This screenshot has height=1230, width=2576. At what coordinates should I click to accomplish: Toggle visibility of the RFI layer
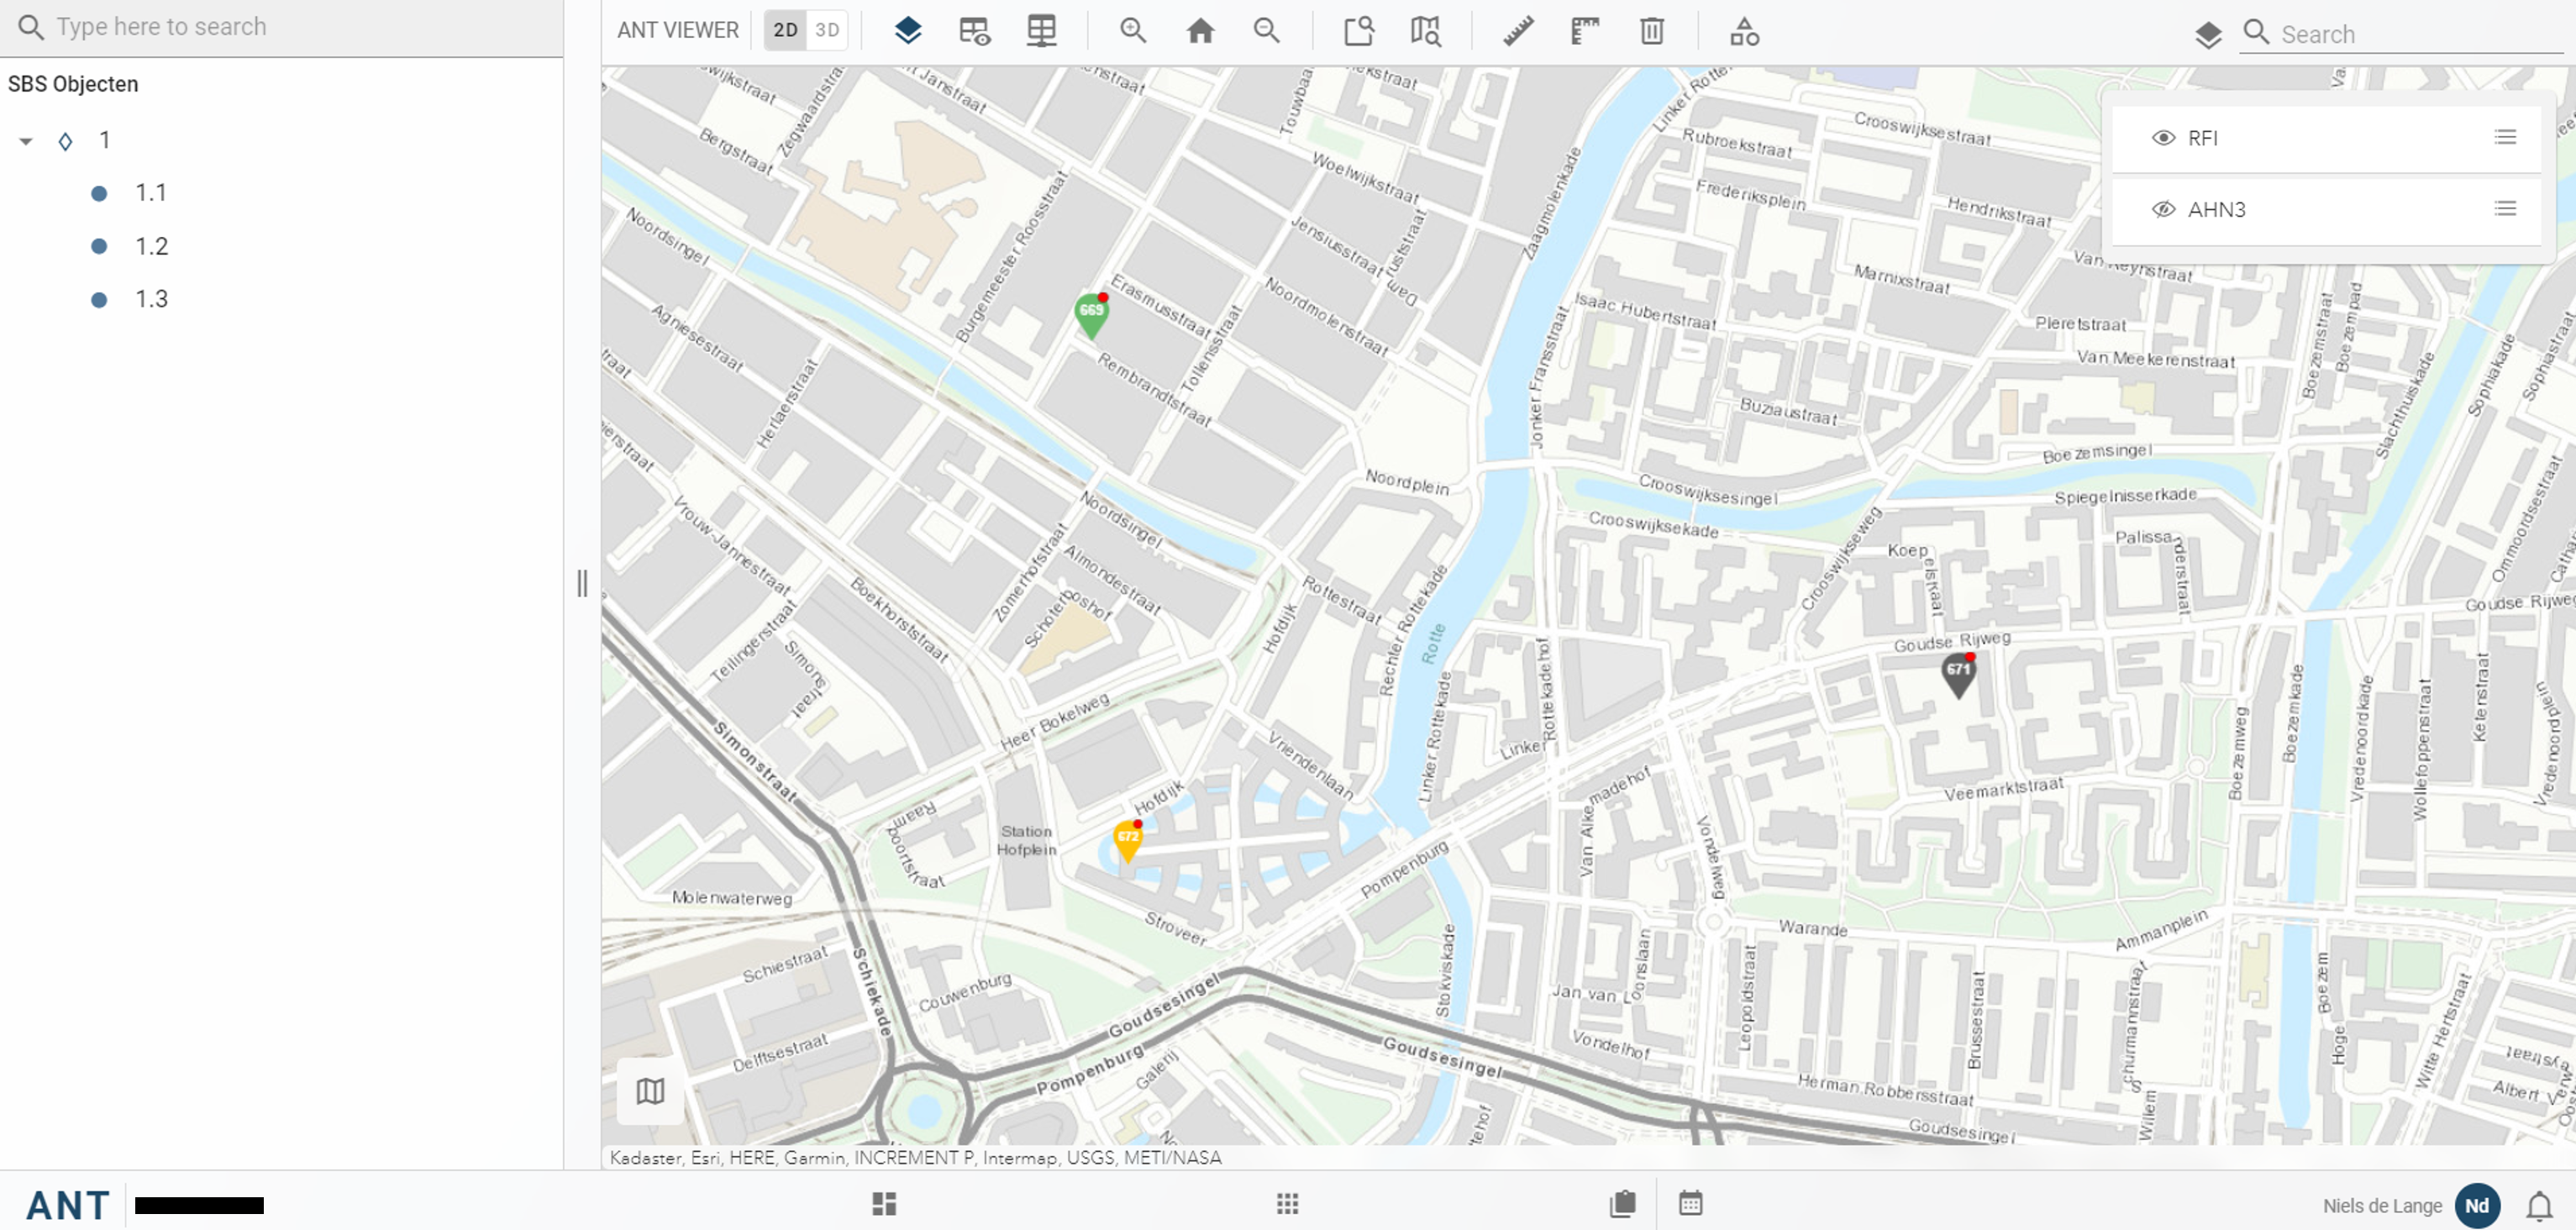click(x=2163, y=138)
